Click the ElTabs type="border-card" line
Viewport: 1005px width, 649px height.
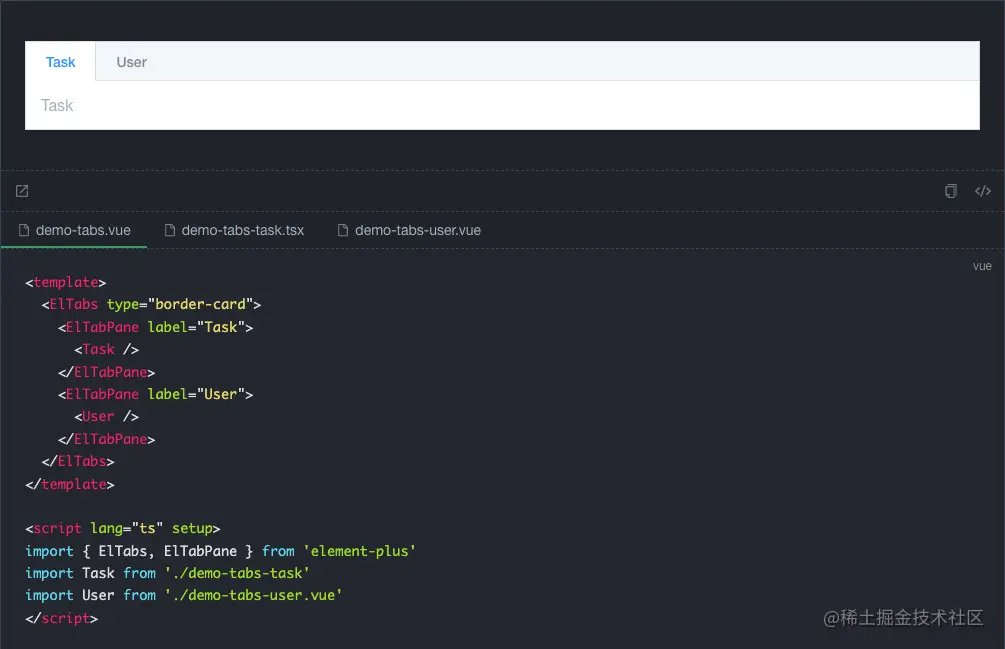tap(151, 304)
